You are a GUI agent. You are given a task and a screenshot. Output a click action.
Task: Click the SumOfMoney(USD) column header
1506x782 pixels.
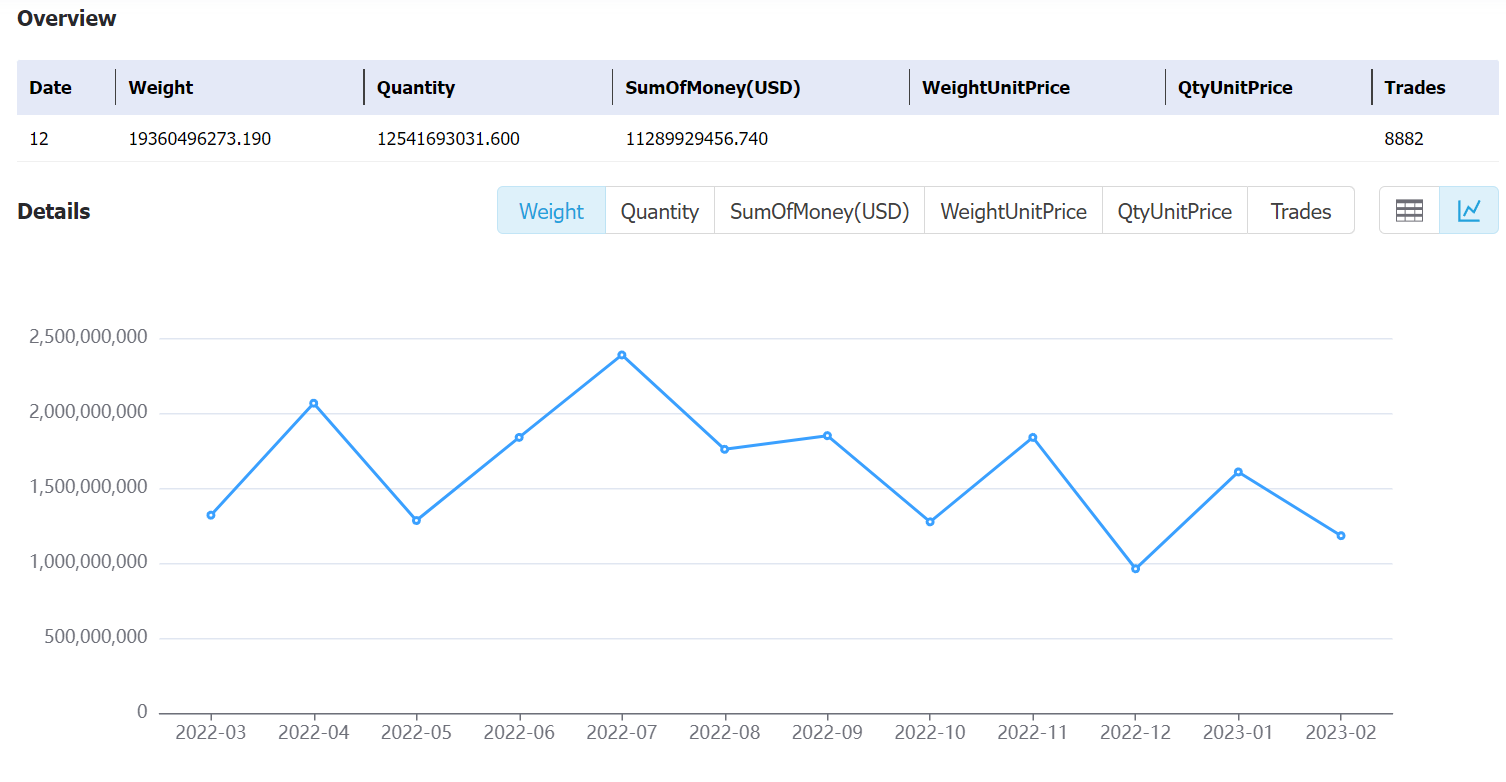(x=713, y=88)
